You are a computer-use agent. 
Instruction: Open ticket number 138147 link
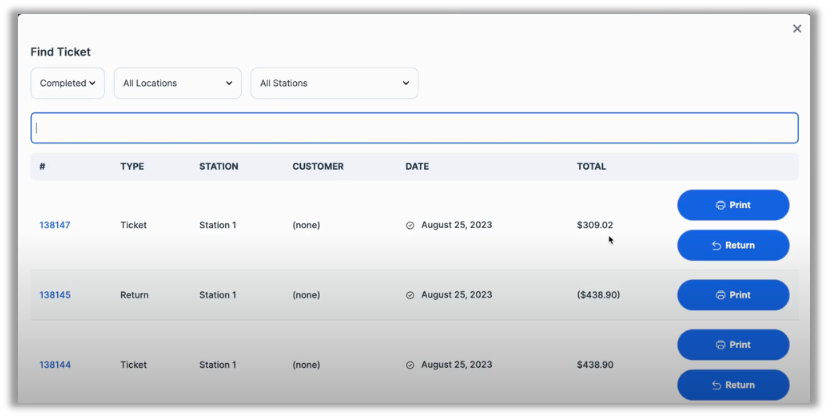(55, 225)
